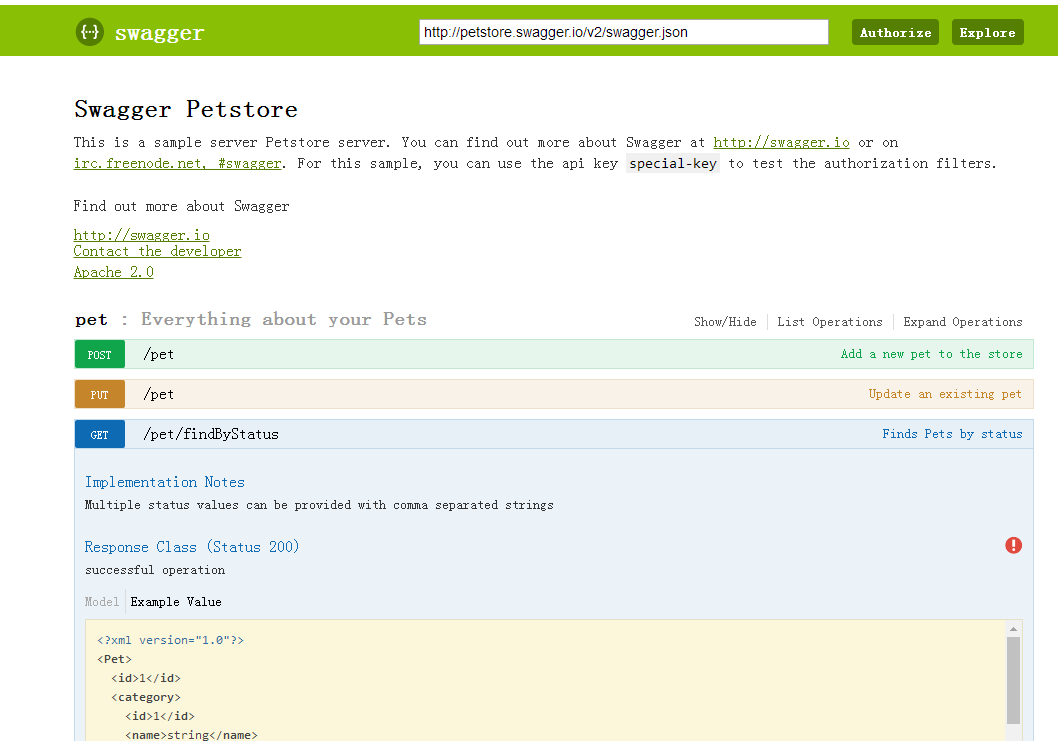Screen dimensions: 1058x741
Task: Focus the swagger.json URL input field
Action: point(623,32)
